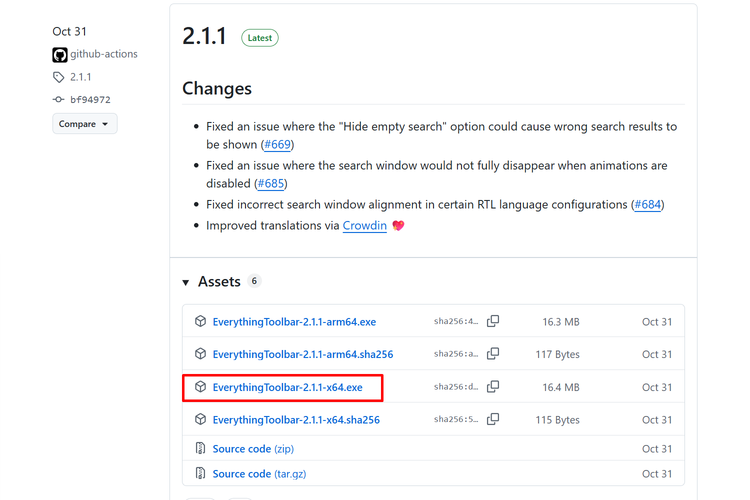The image size is (750, 500).
Task: Open issue #669 link
Action: click(x=277, y=145)
